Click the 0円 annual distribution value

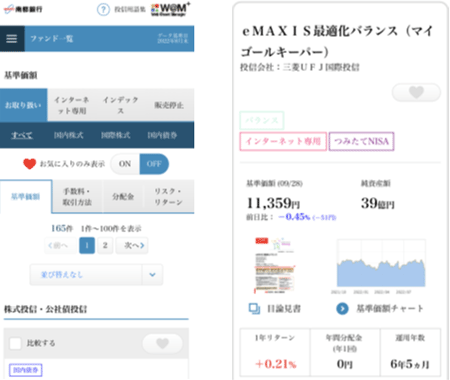[x=345, y=364]
